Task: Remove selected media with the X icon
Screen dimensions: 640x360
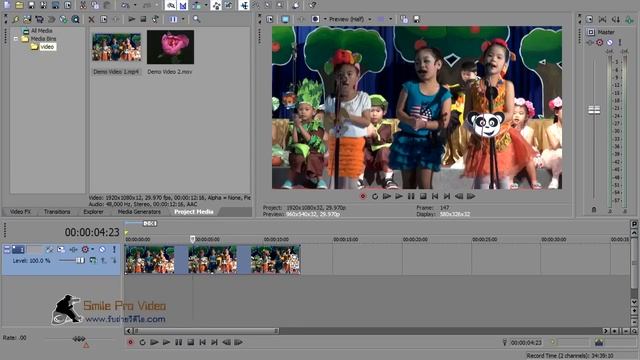Action: coord(91,19)
